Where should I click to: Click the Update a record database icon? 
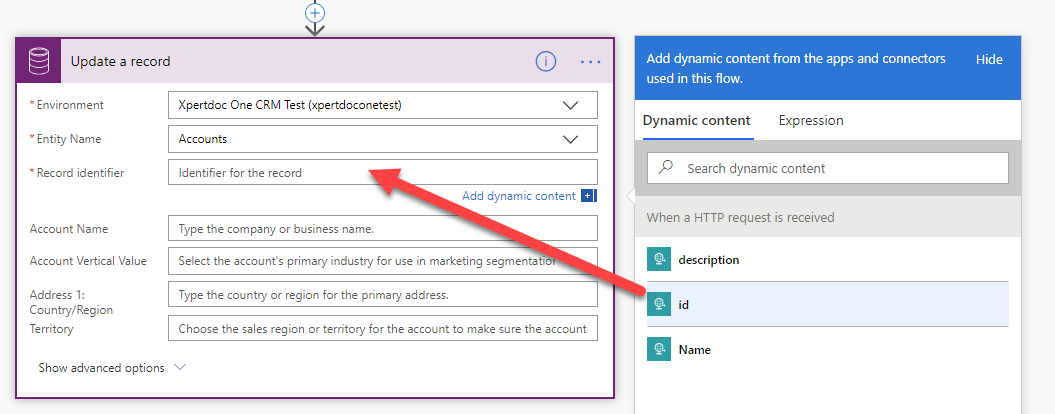click(x=39, y=61)
